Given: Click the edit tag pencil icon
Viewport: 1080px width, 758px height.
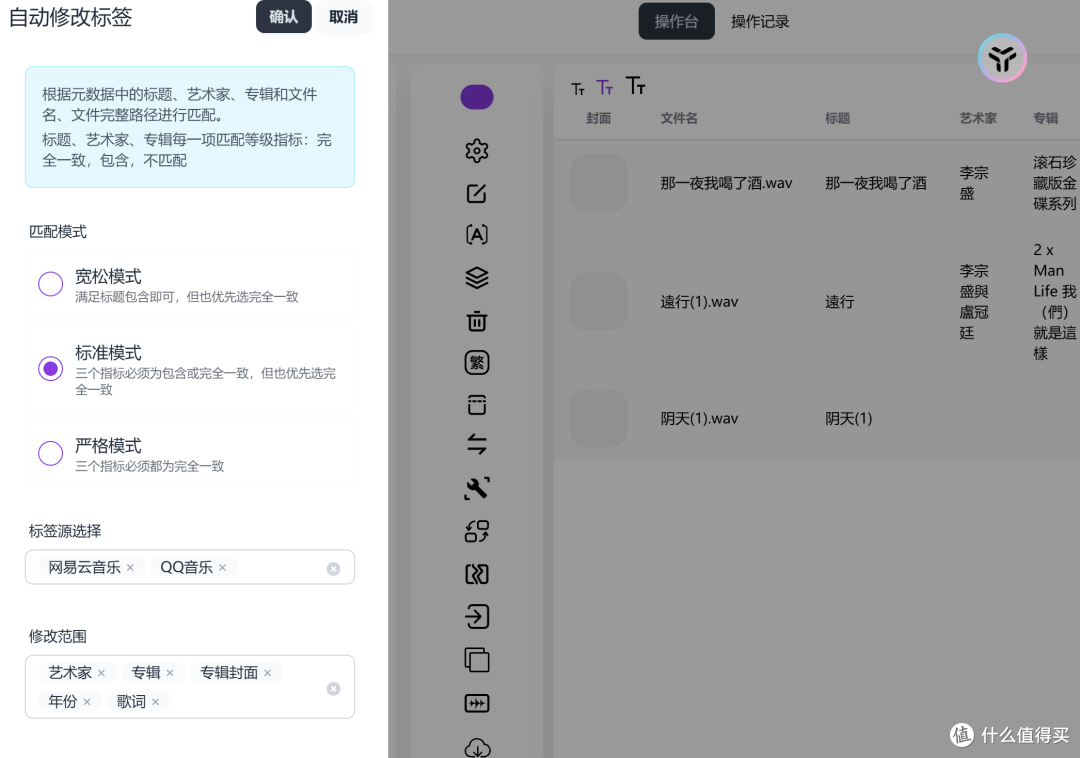Looking at the screenshot, I should (x=477, y=193).
